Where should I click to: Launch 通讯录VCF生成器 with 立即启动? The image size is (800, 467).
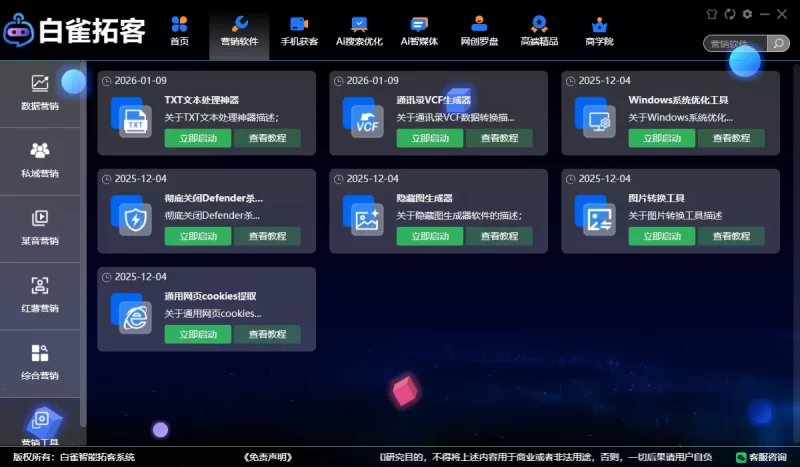pyautogui.click(x=430, y=138)
